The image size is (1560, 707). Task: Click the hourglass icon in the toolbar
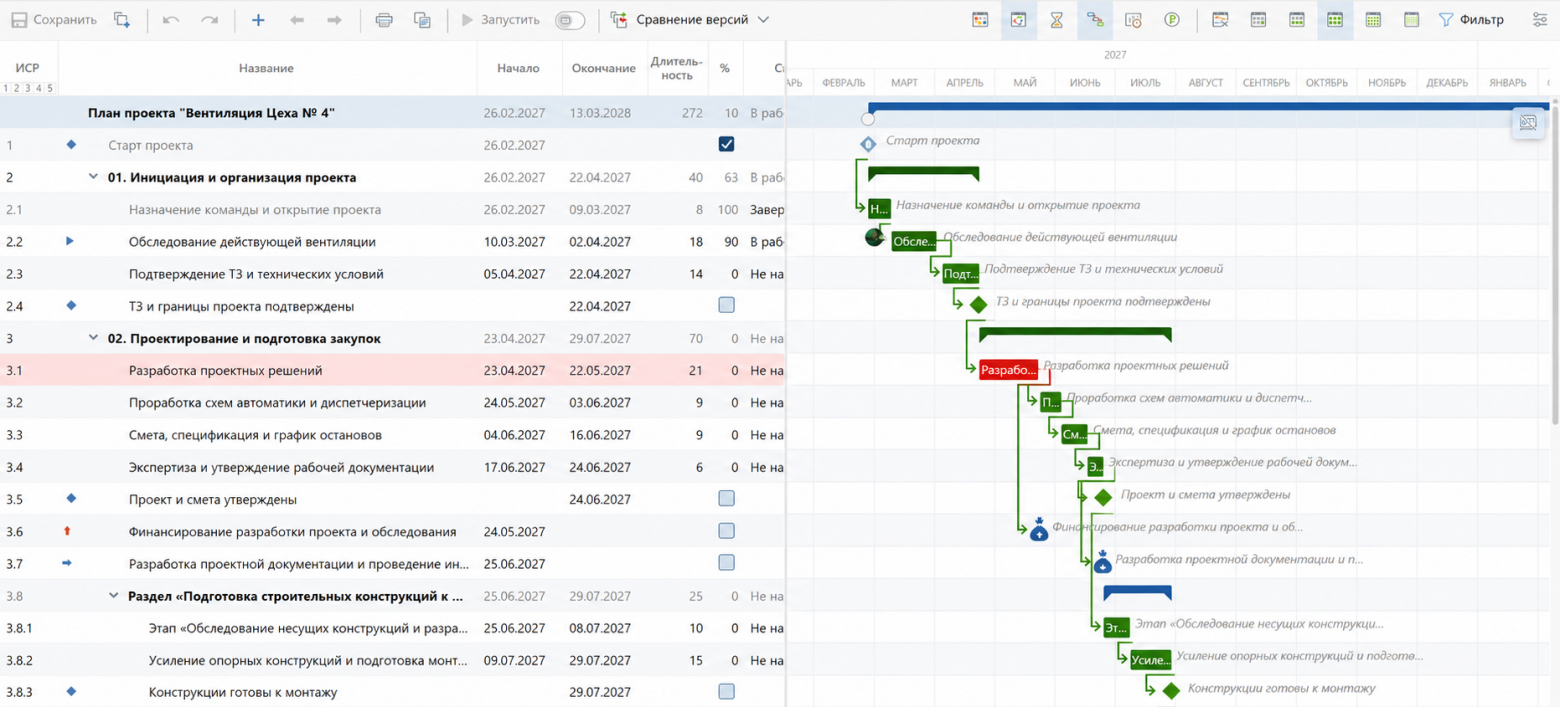(1057, 20)
